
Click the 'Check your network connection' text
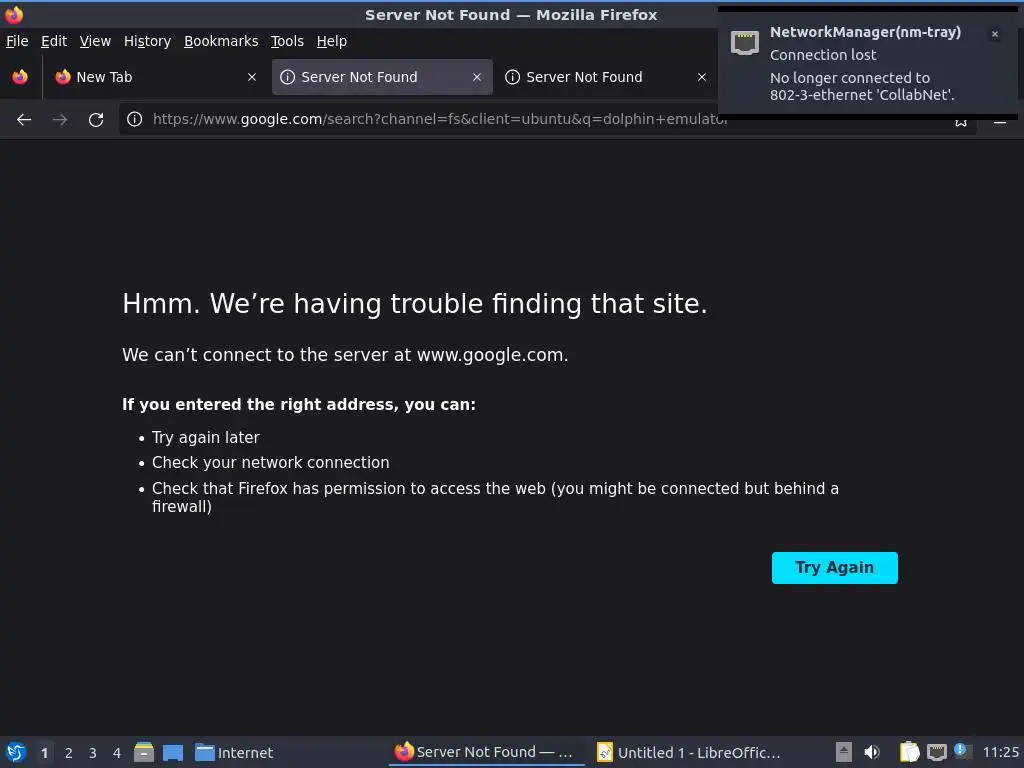tap(270, 462)
